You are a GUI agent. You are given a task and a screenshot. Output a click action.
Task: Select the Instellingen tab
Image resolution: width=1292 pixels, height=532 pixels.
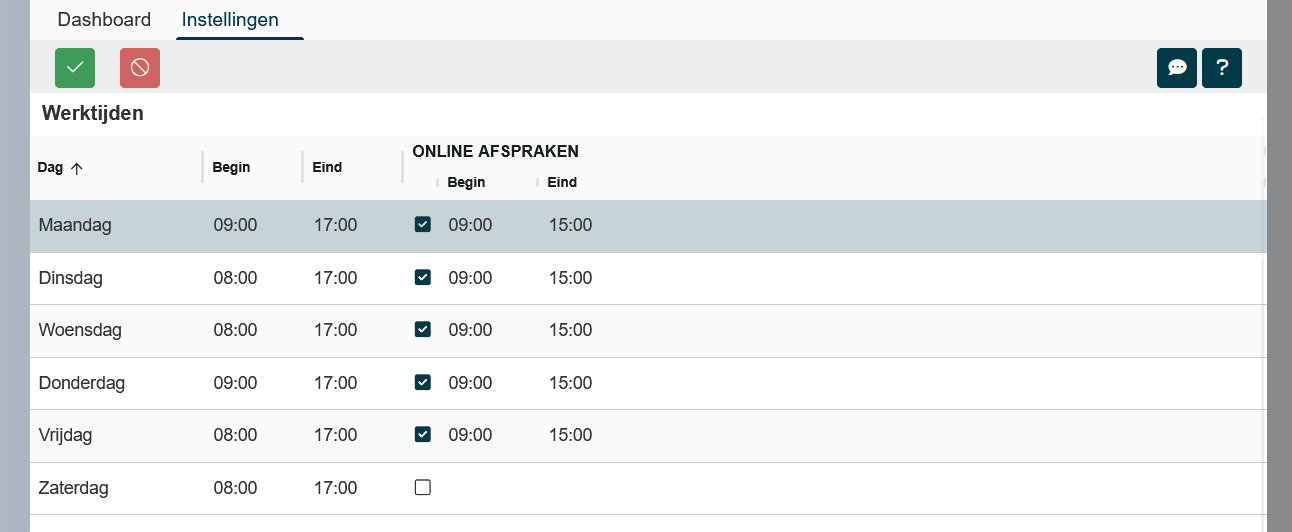pos(230,20)
